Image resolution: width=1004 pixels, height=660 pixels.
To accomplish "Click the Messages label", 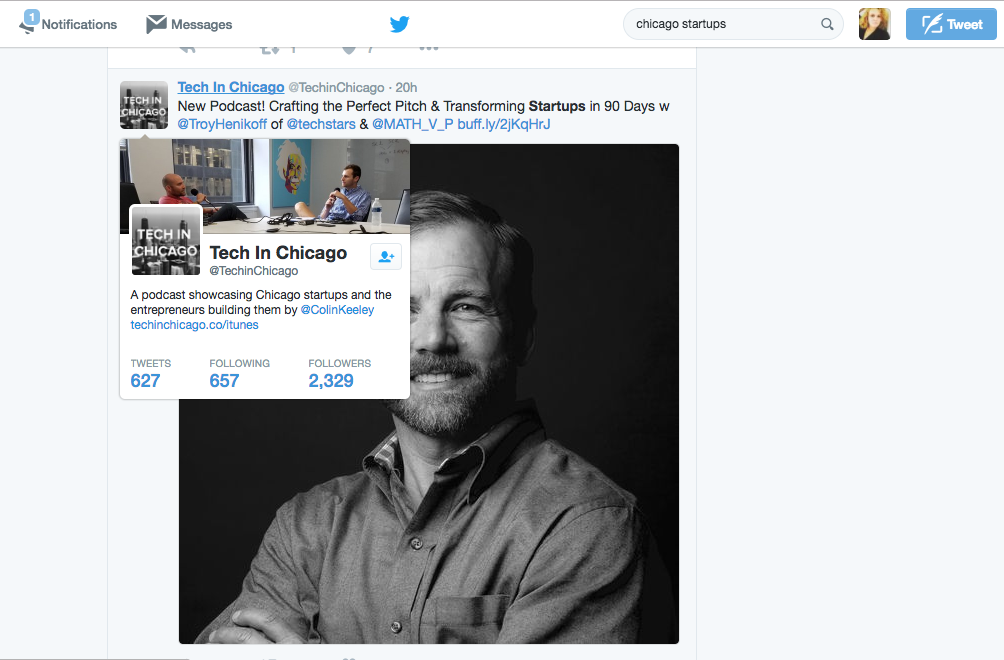I will [202, 24].
